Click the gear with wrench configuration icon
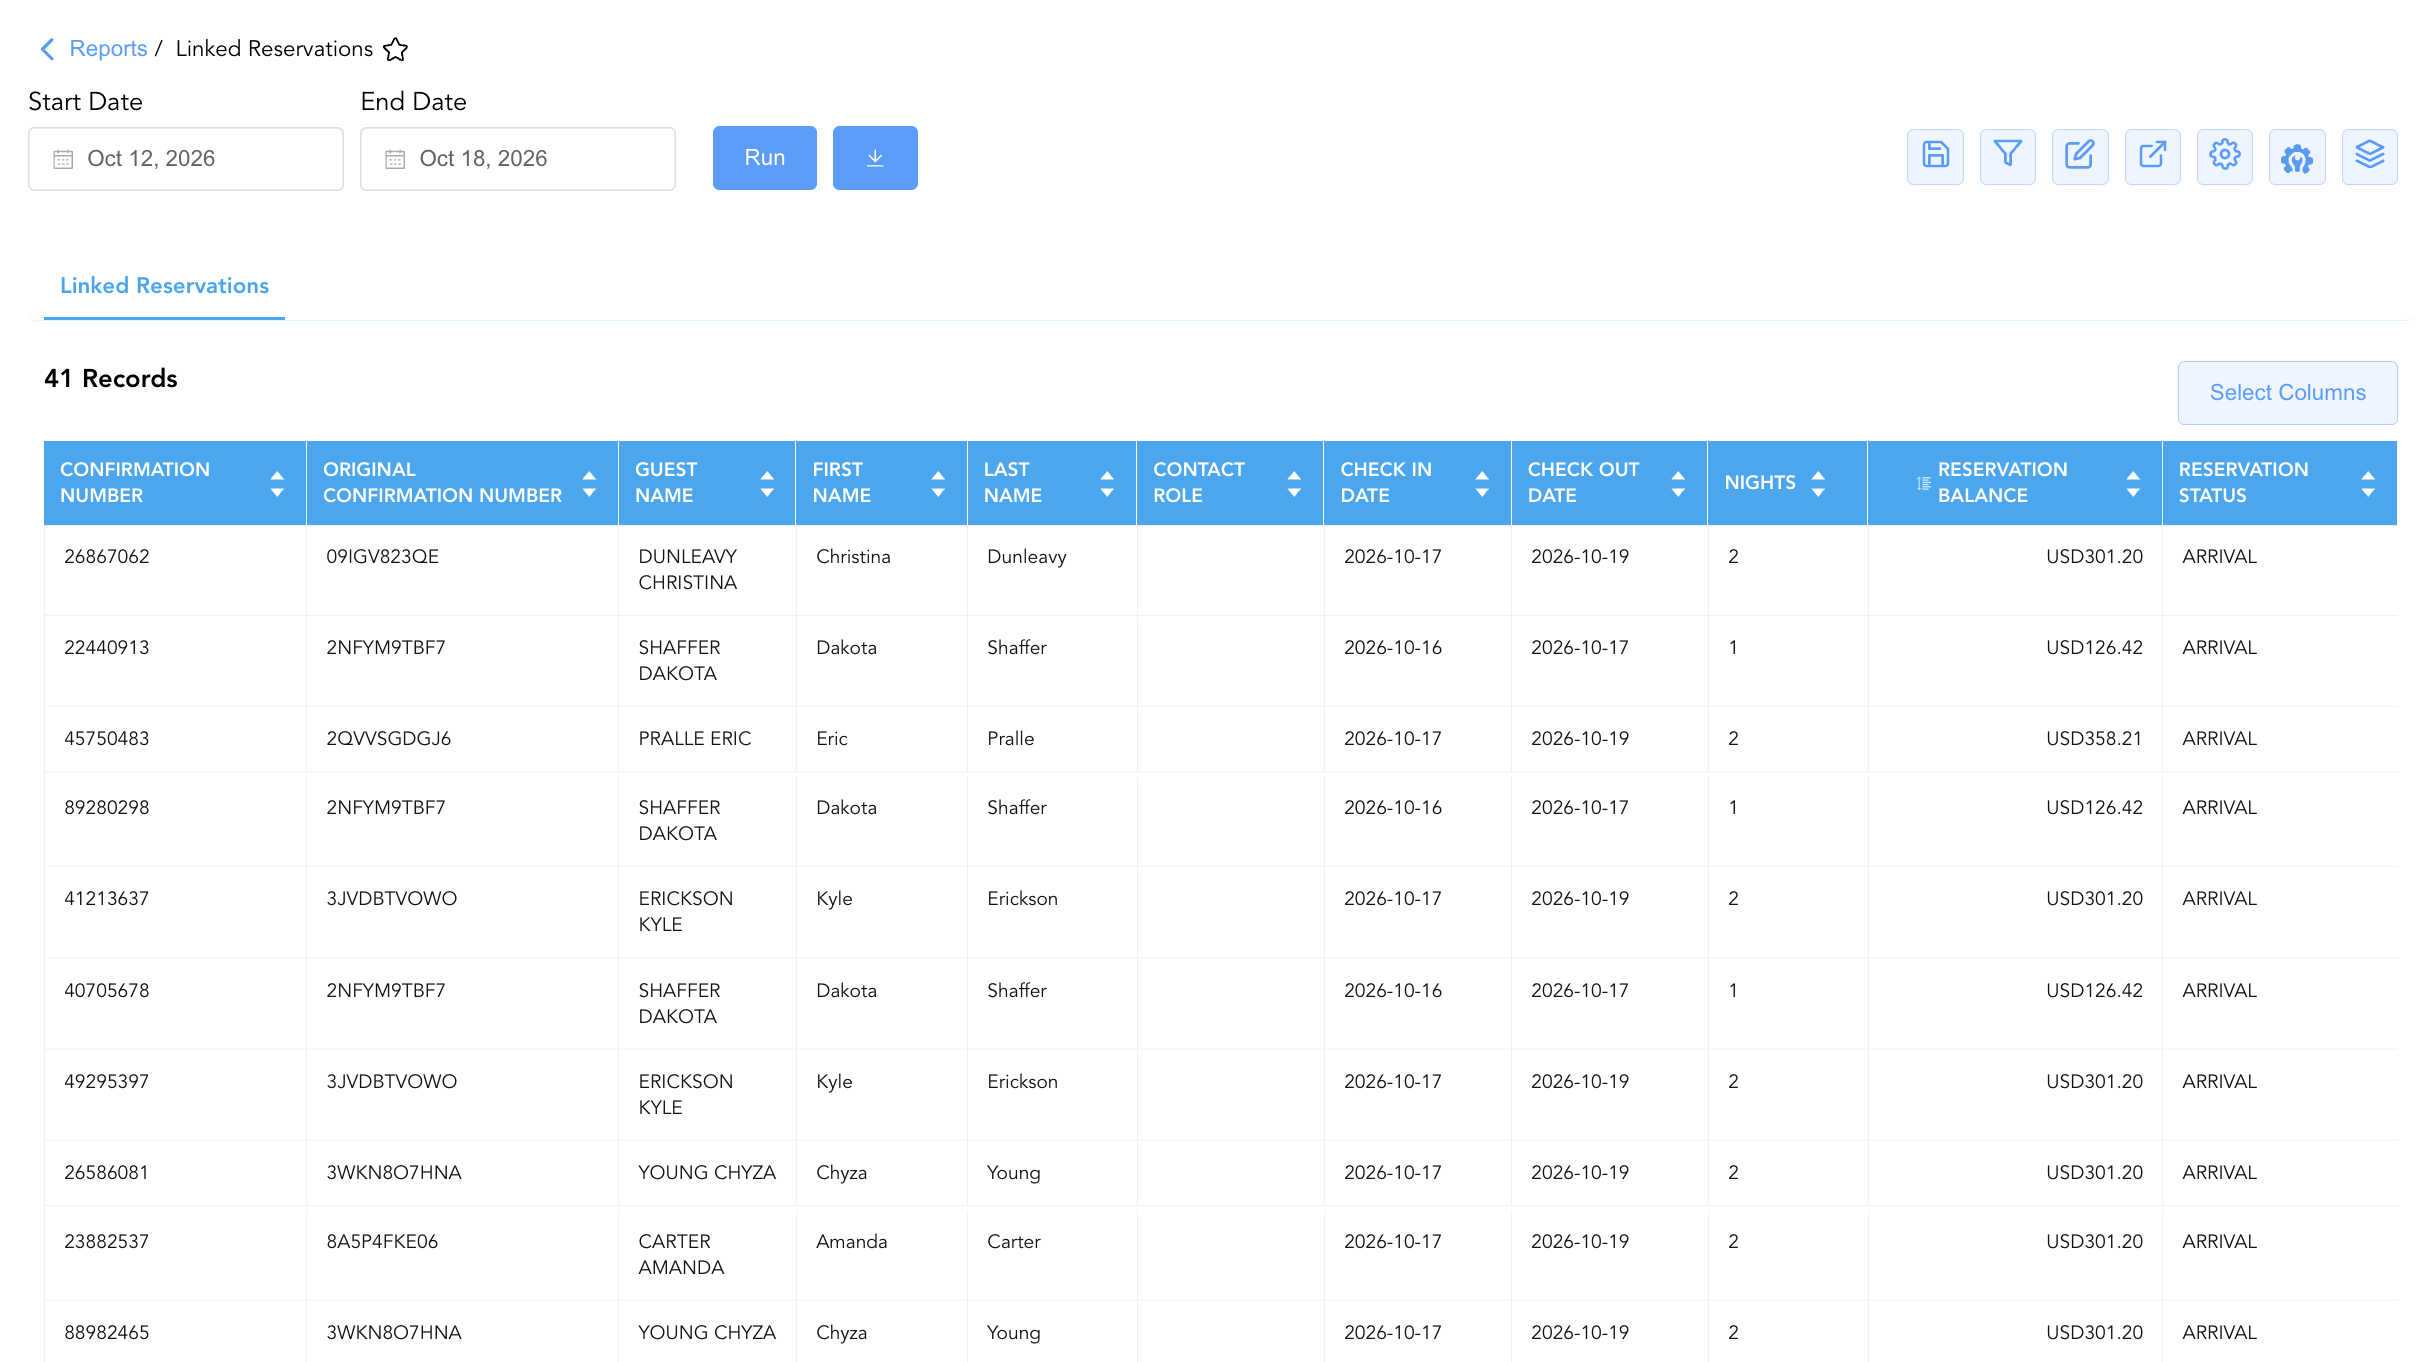 click(2297, 157)
